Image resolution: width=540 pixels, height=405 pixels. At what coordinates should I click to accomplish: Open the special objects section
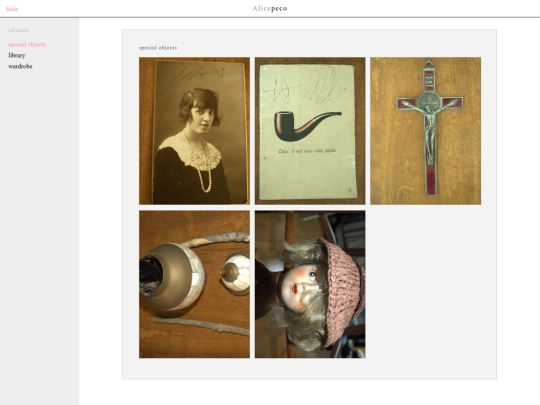coord(27,44)
